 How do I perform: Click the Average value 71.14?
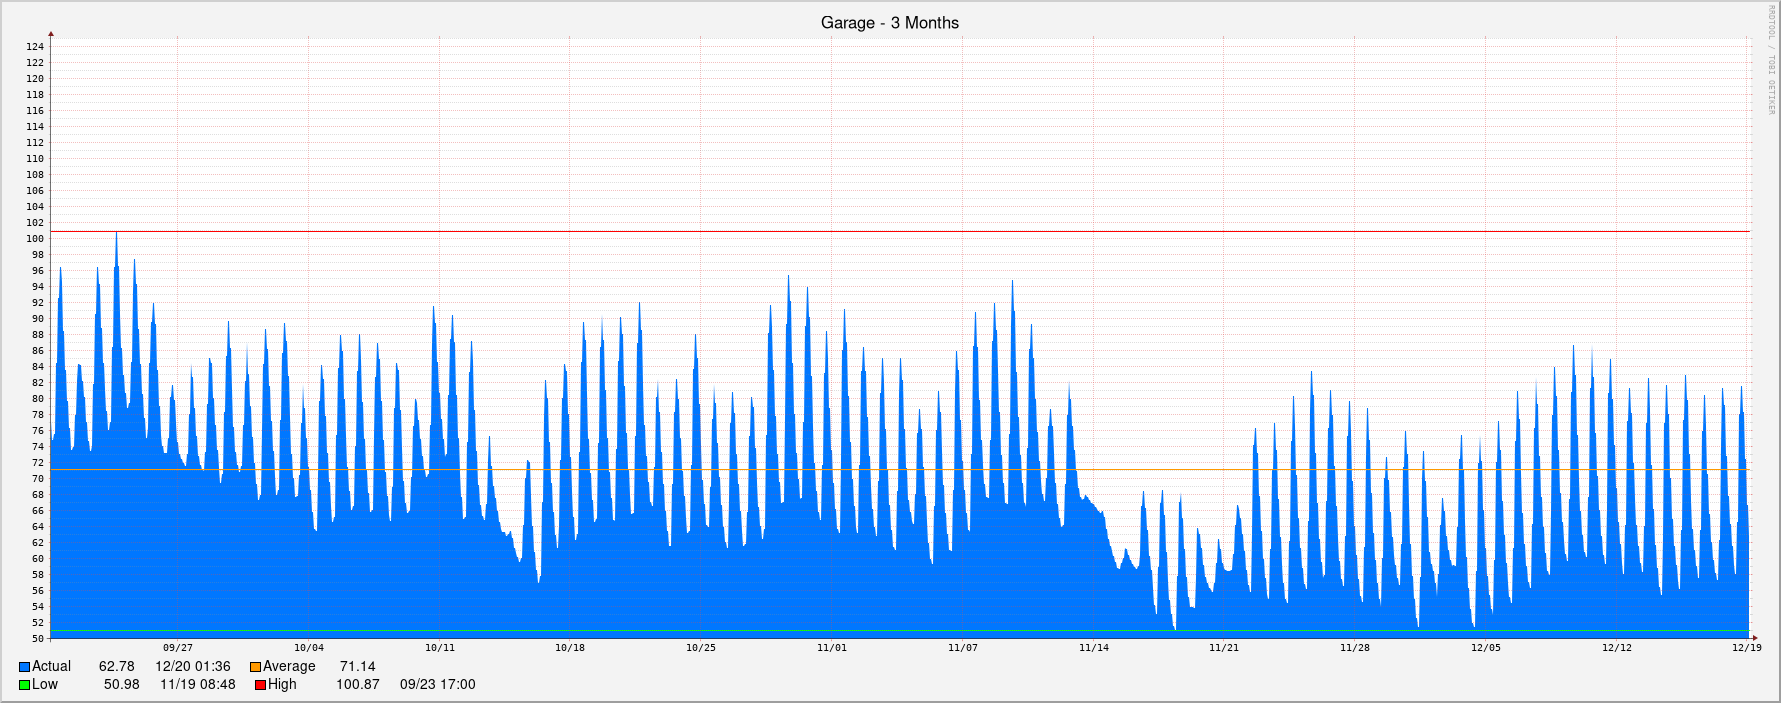pos(357,667)
